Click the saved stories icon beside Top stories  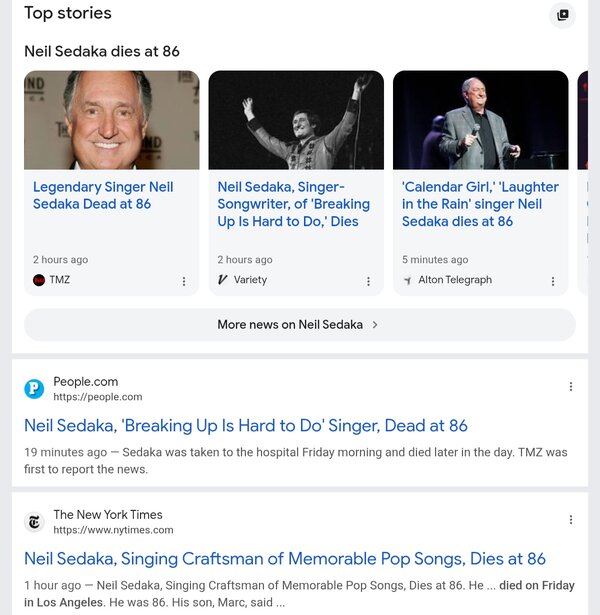point(563,15)
